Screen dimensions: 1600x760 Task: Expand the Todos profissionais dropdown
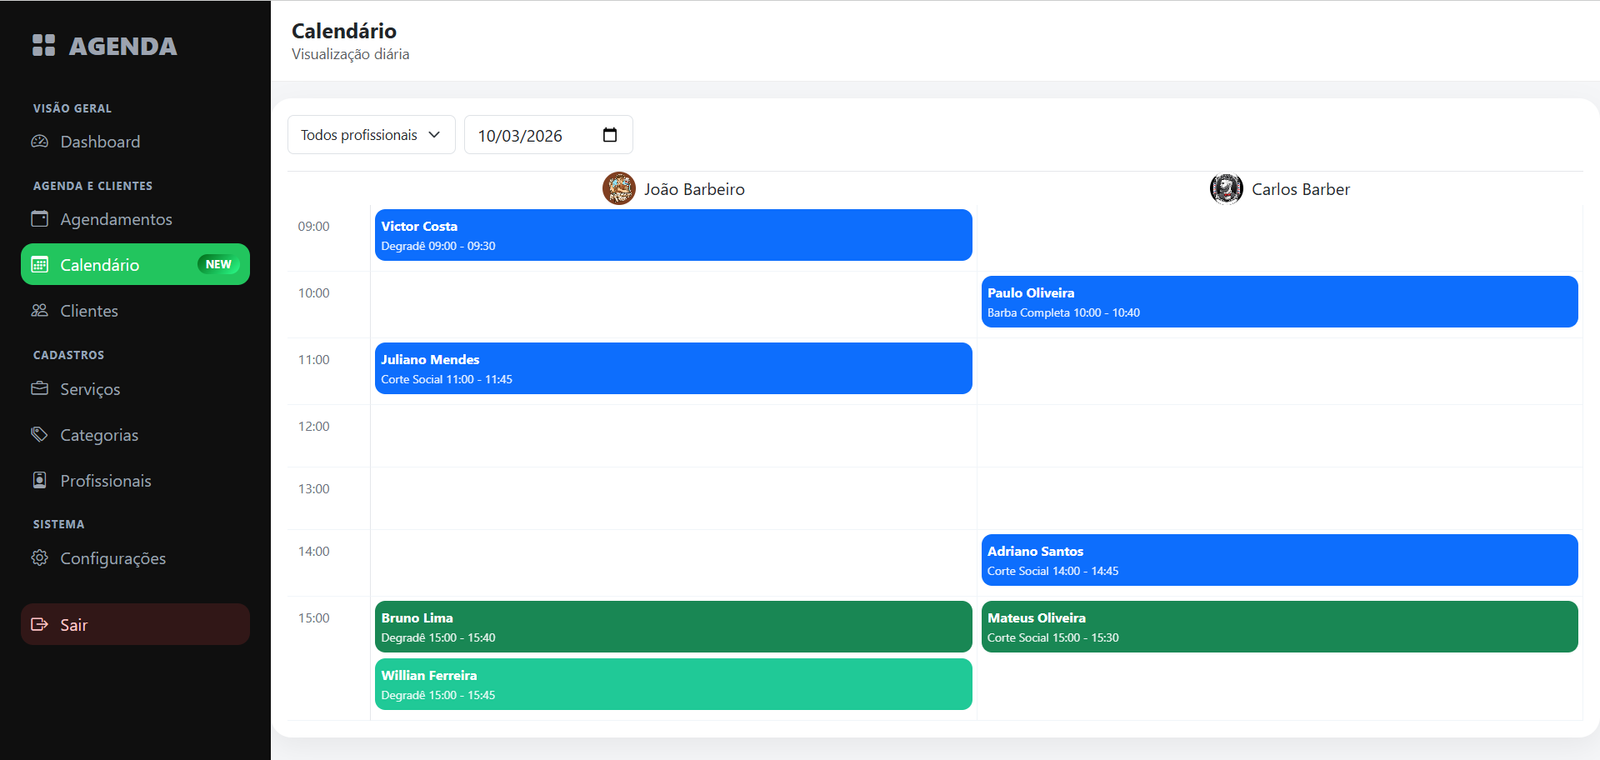[x=371, y=135]
